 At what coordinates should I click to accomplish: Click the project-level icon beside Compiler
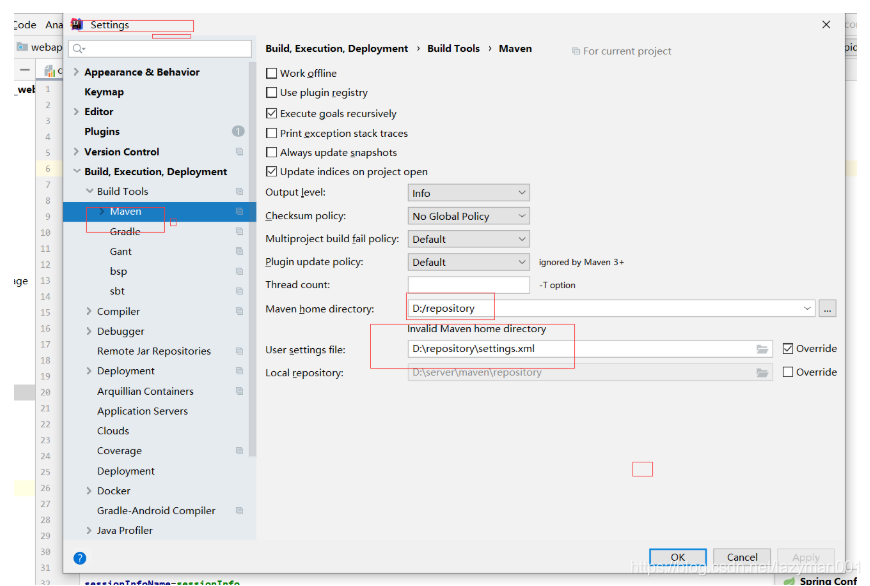click(240, 311)
